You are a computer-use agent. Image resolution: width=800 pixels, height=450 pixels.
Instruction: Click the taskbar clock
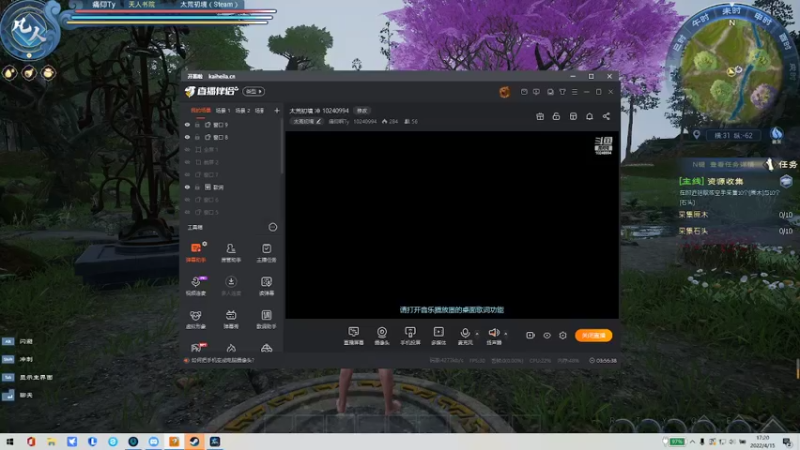pyautogui.click(x=762, y=441)
